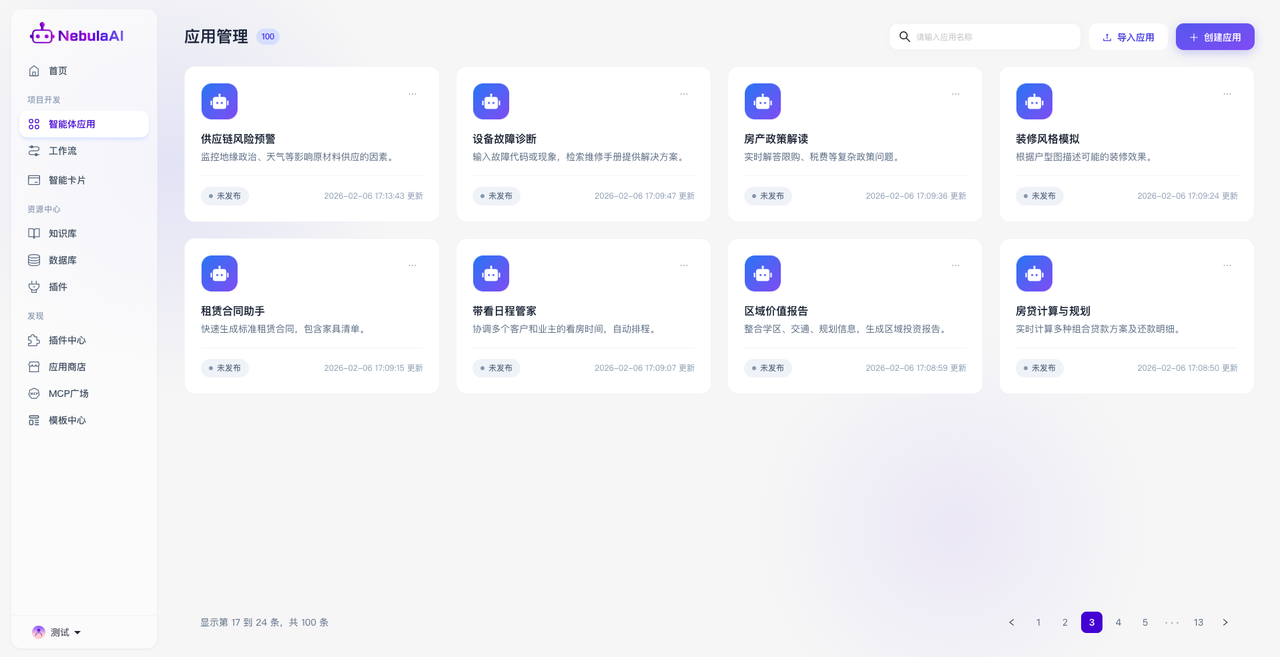The width and height of the screenshot is (1280, 657).
Task: Open more options on 装修风格模拟 card
Action: coord(1227,94)
